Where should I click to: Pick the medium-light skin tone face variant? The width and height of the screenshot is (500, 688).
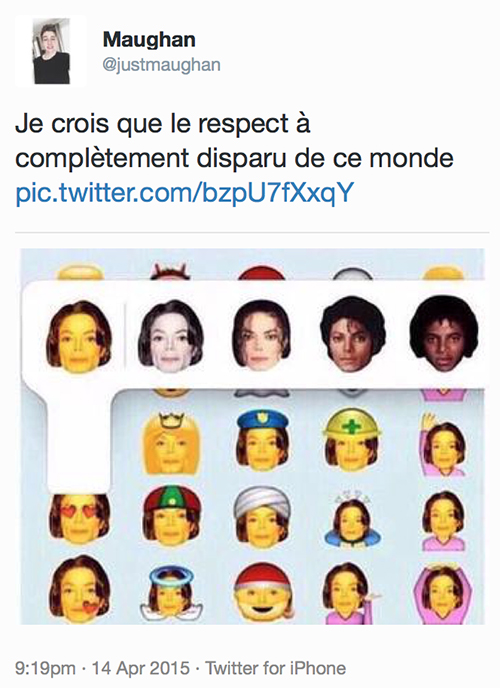(261, 336)
